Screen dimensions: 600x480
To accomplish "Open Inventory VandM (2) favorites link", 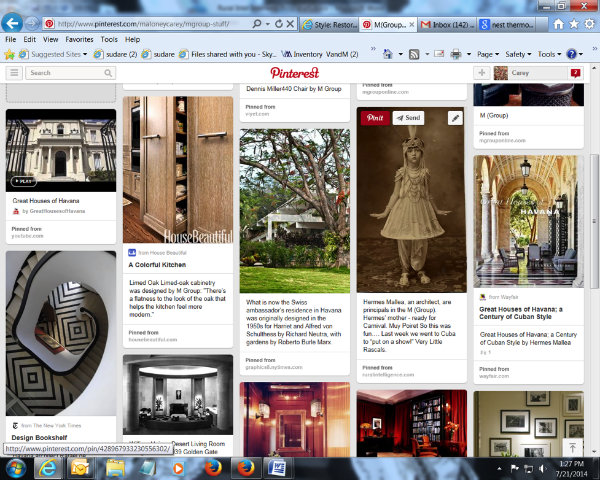I will (x=320, y=54).
